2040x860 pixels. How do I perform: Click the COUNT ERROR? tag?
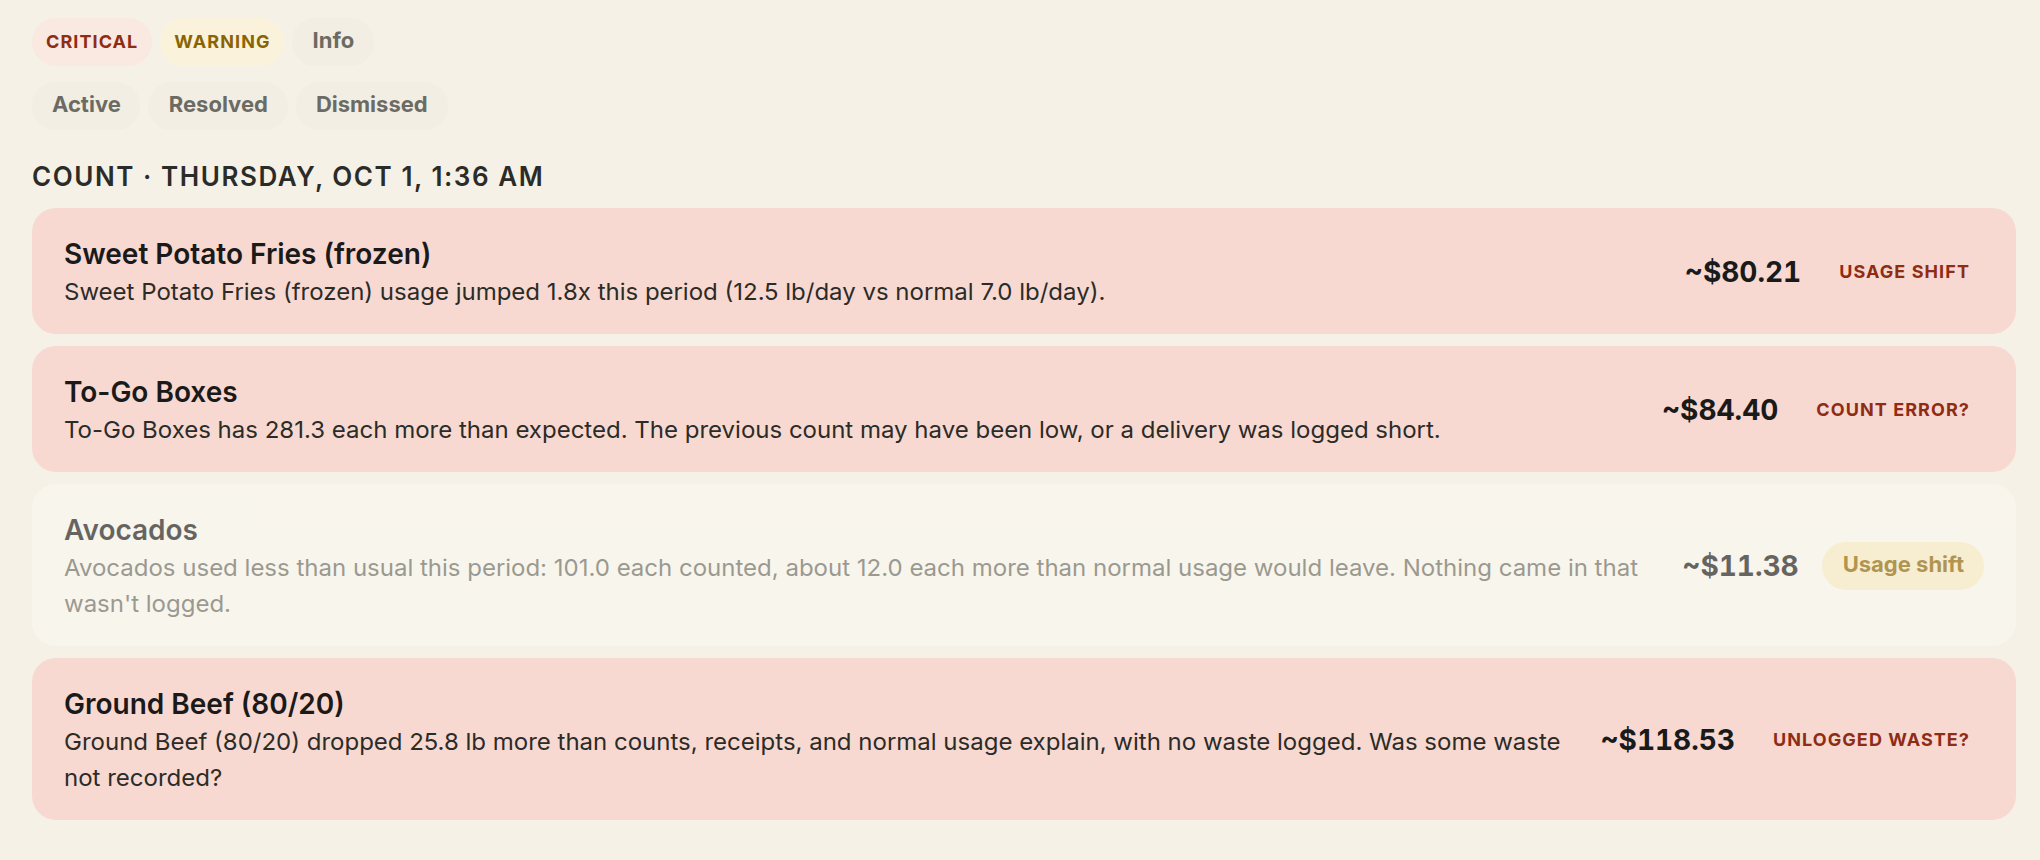pos(1892,410)
